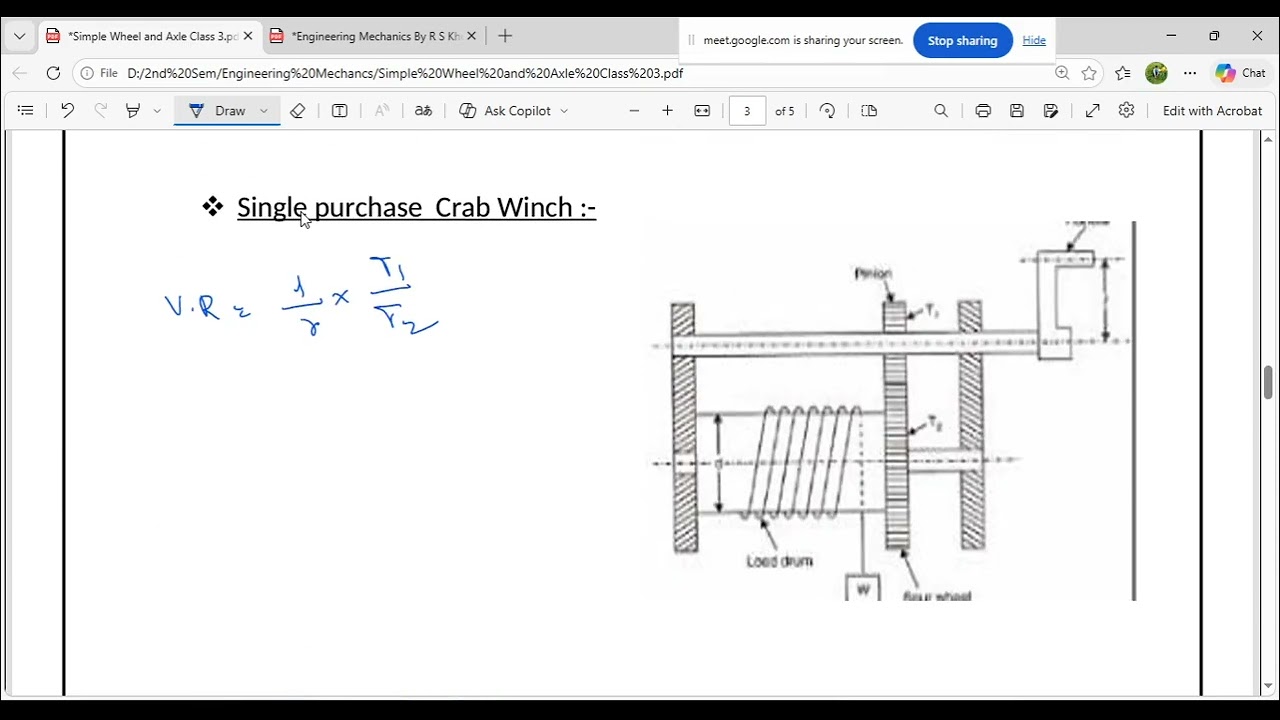Select the Erase tool
This screenshot has height=720, width=1280.
point(297,111)
